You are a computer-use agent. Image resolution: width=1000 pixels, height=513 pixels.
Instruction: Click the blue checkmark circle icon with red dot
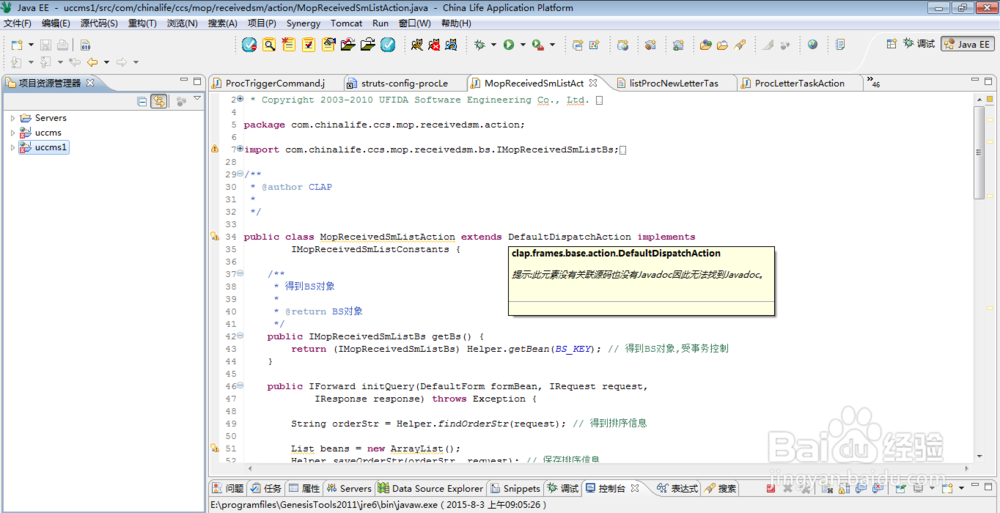(249, 45)
